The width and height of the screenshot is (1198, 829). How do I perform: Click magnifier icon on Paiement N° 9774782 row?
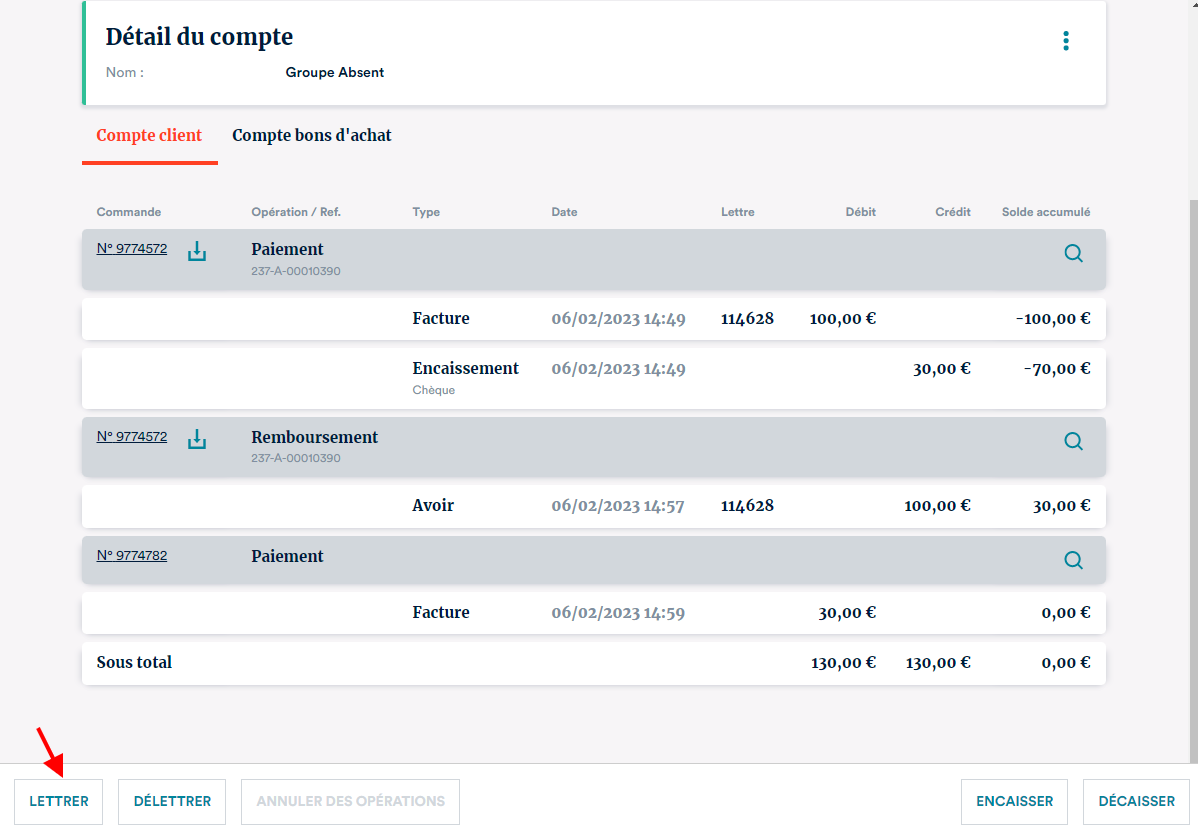click(x=1073, y=560)
